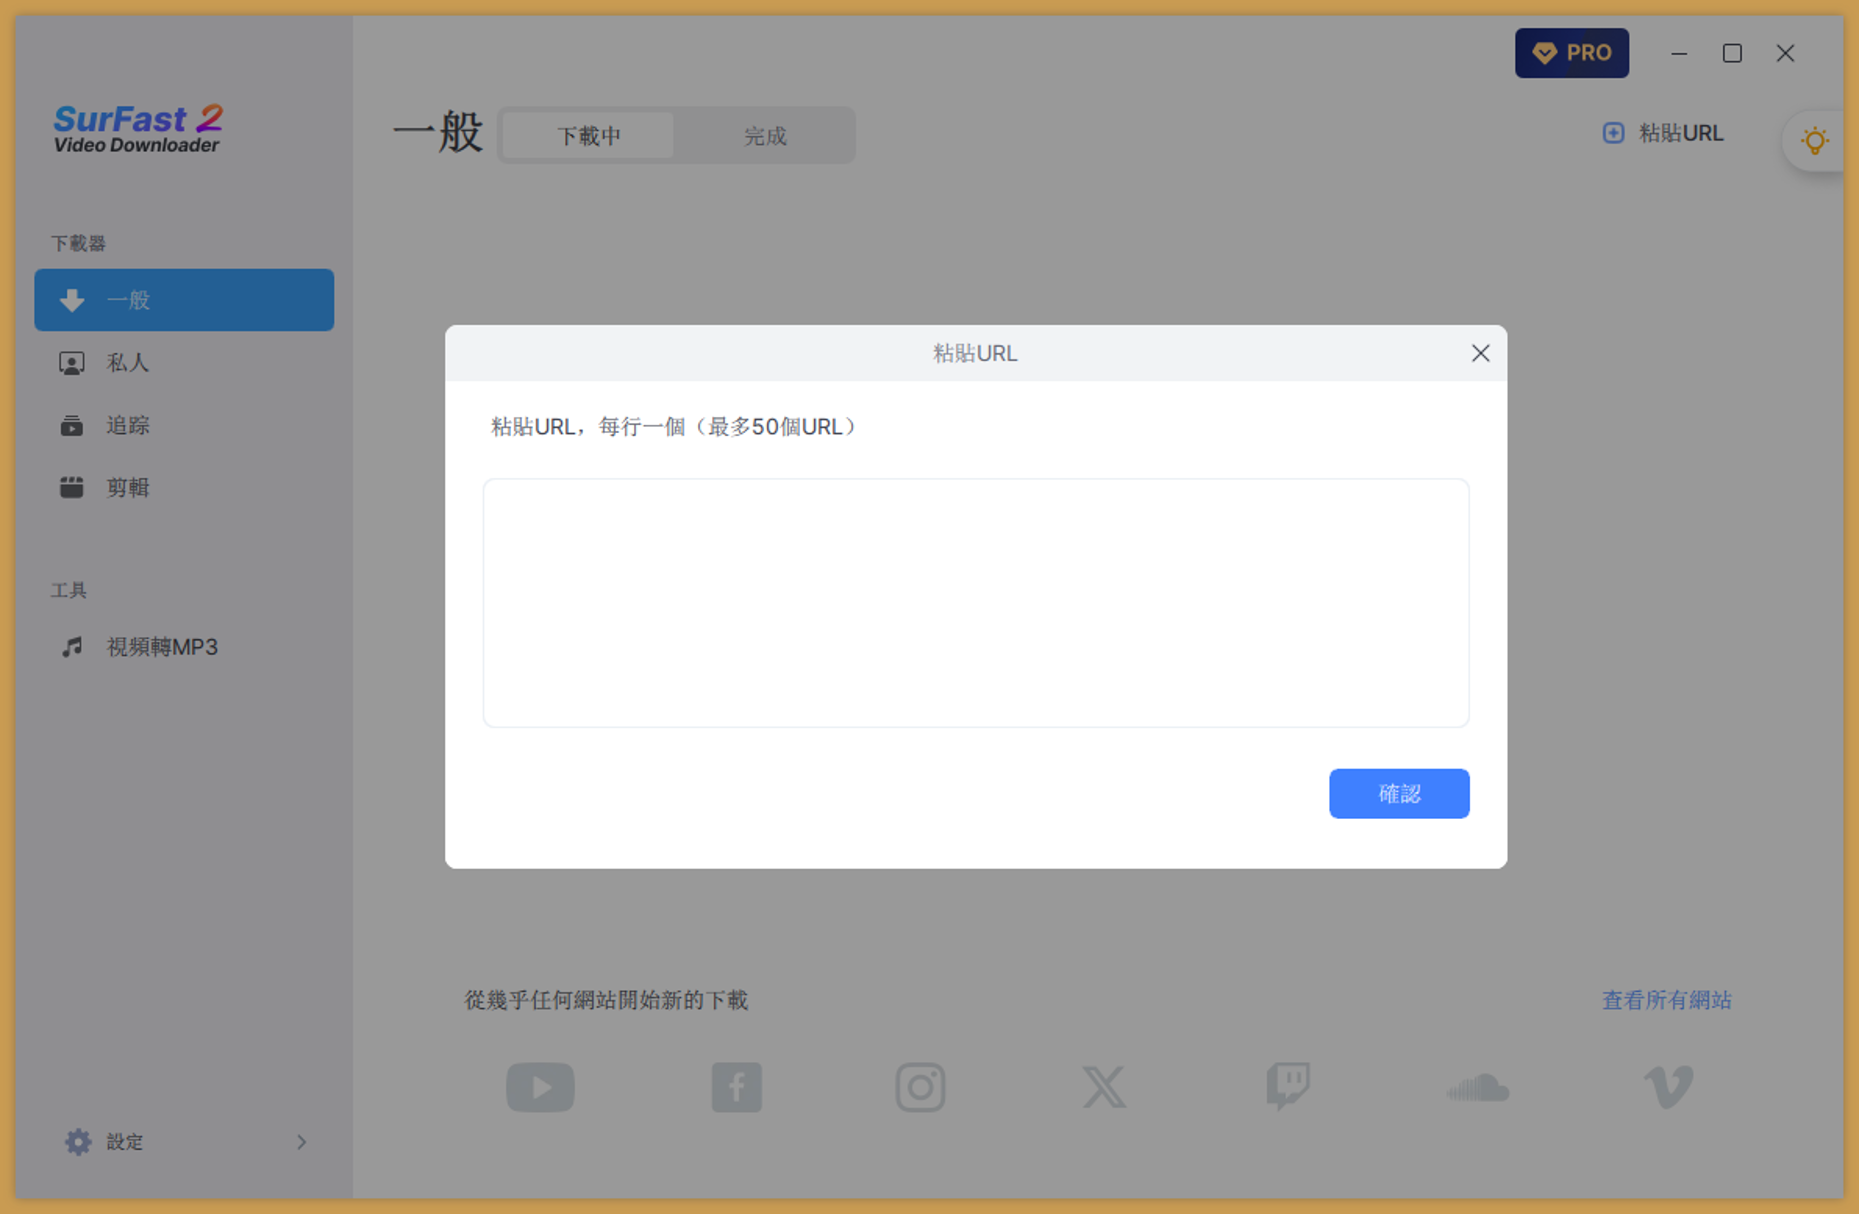Click the Vimeo site icon

(1668, 1087)
